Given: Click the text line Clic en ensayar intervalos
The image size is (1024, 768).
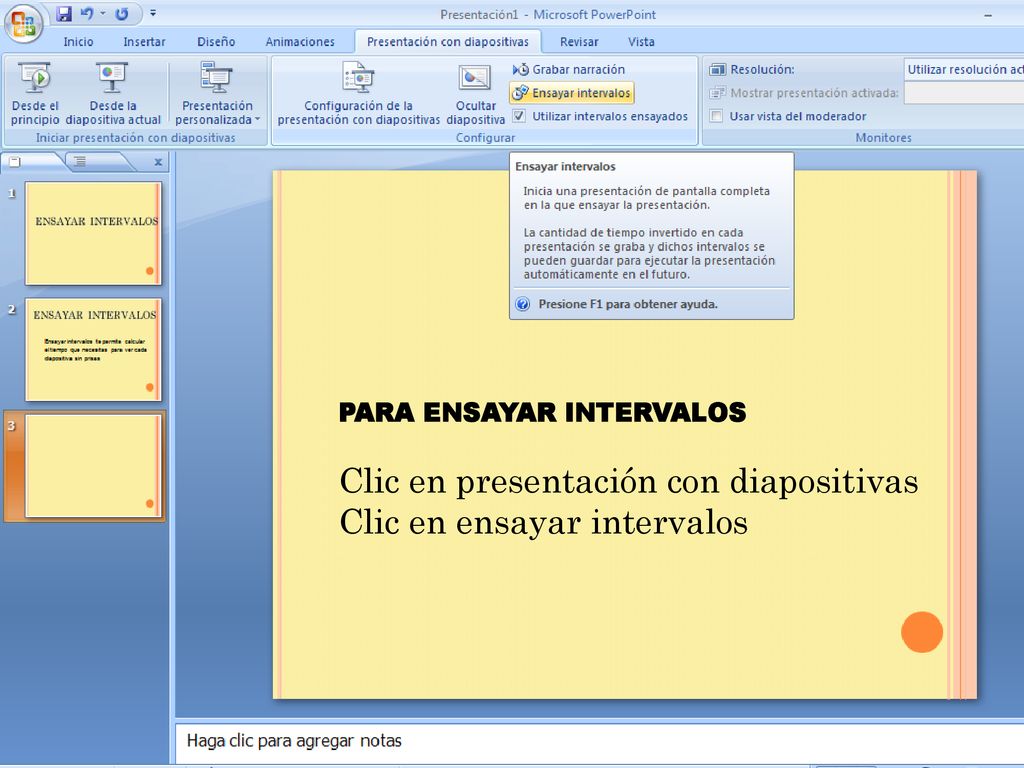Looking at the screenshot, I should pos(544,522).
